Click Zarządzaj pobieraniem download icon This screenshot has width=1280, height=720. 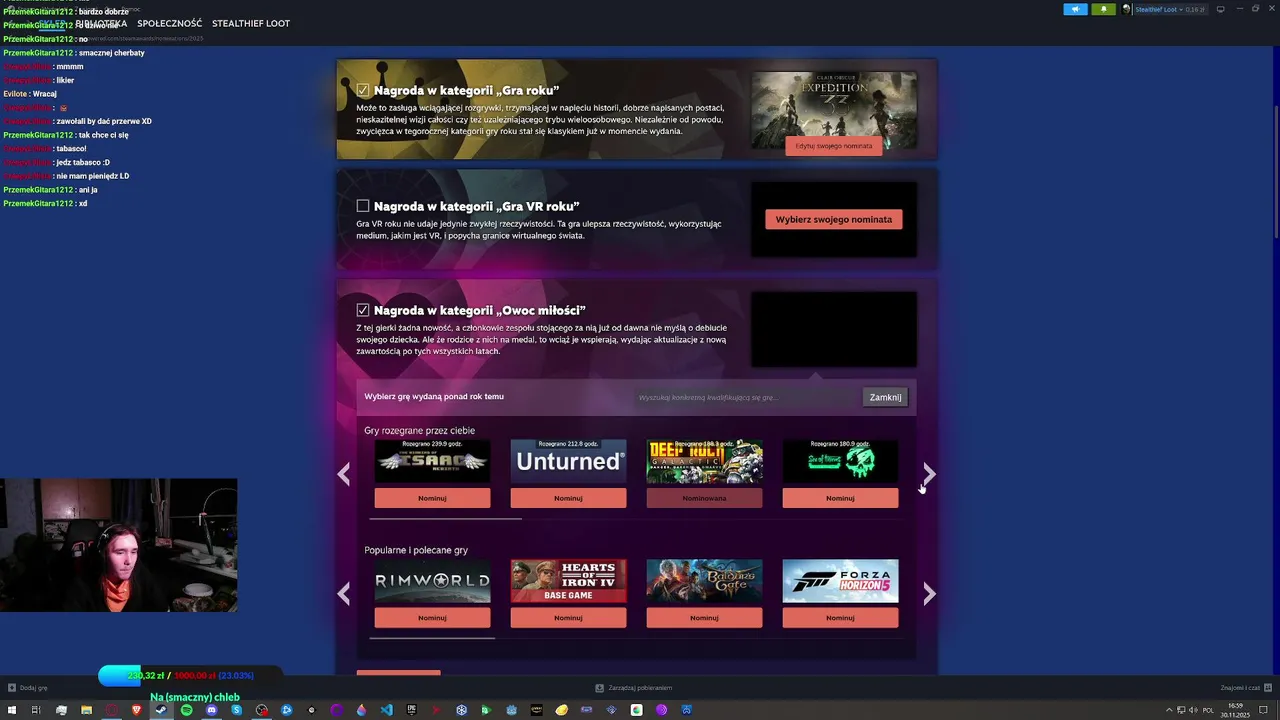599,688
